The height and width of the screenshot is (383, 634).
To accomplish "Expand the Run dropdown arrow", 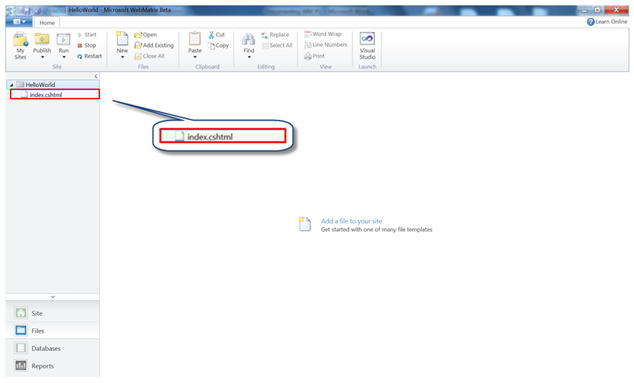I will pyautogui.click(x=63, y=57).
